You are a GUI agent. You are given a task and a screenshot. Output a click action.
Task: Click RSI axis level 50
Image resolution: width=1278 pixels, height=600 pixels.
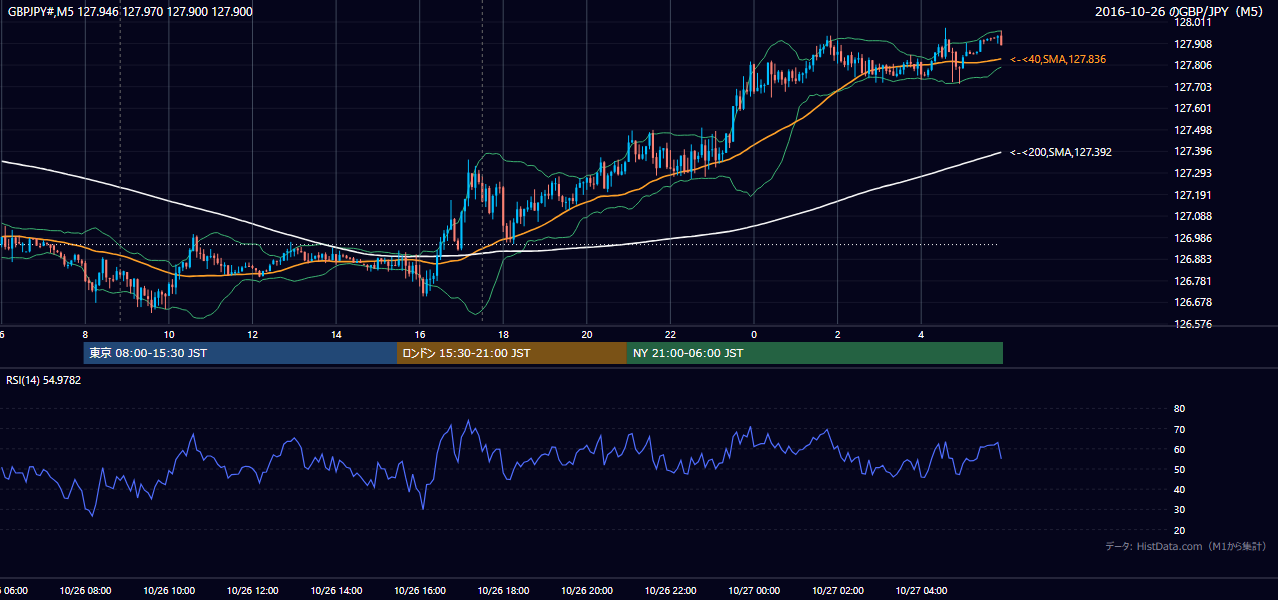tap(1179, 469)
